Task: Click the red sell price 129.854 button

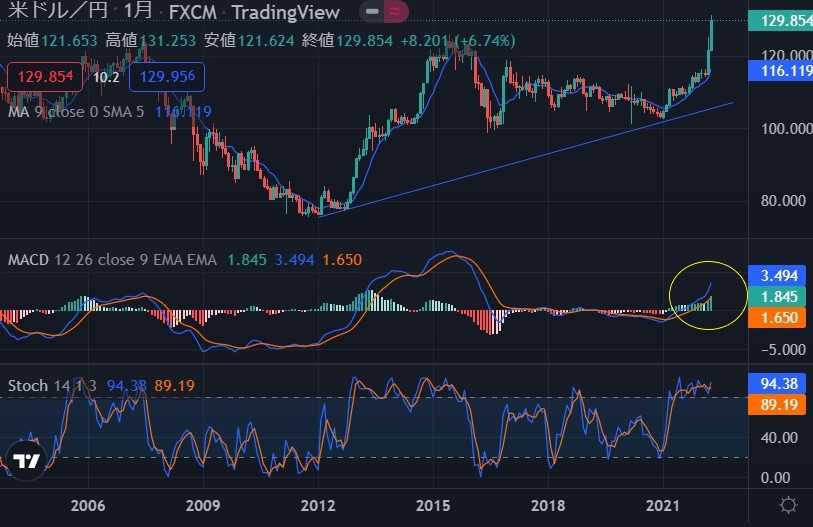Action: pyautogui.click(x=45, y=77)
